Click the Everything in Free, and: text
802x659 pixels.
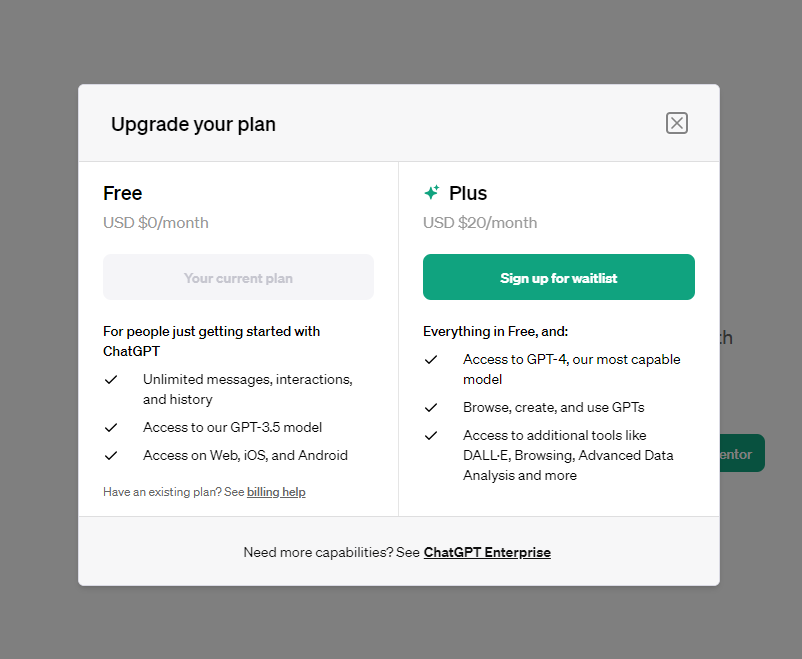(495, 331)
